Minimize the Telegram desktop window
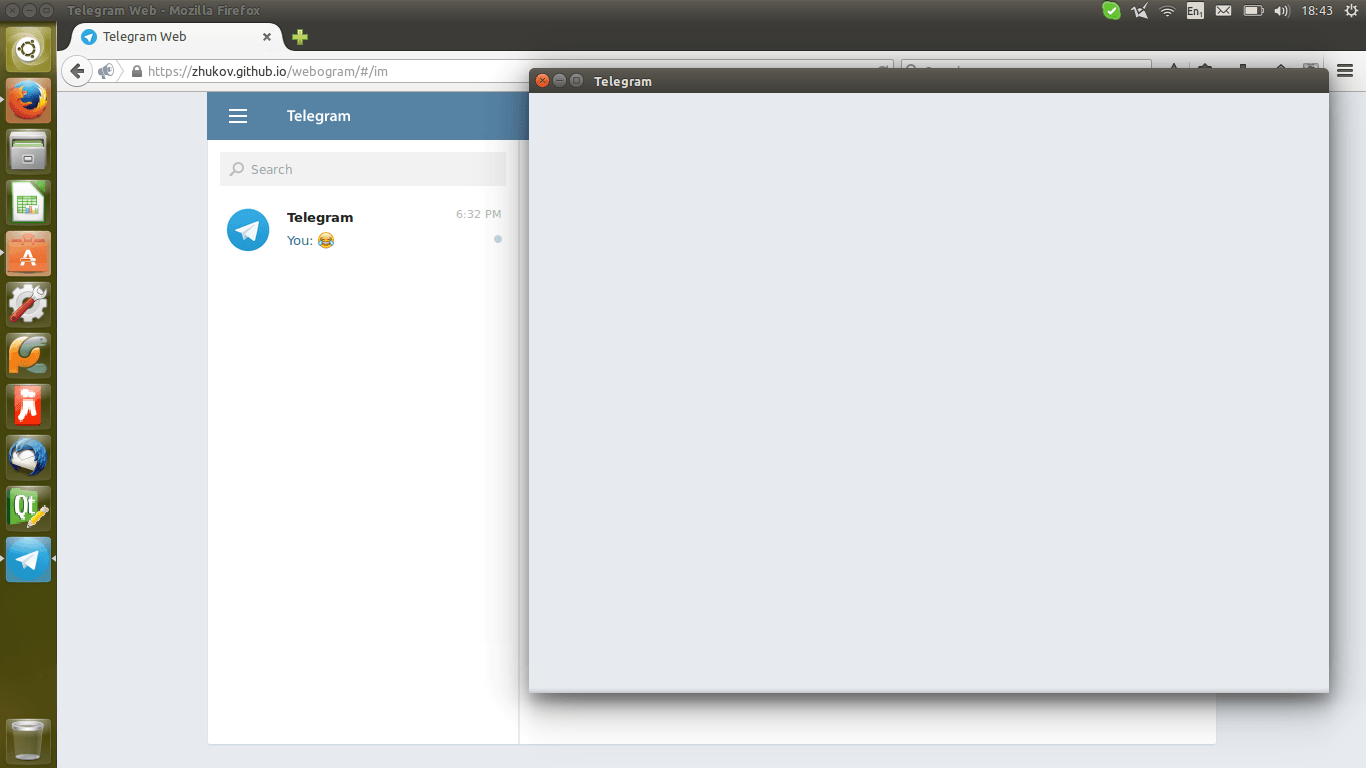This screenshot has height=768, width=1366. (560, 81)
